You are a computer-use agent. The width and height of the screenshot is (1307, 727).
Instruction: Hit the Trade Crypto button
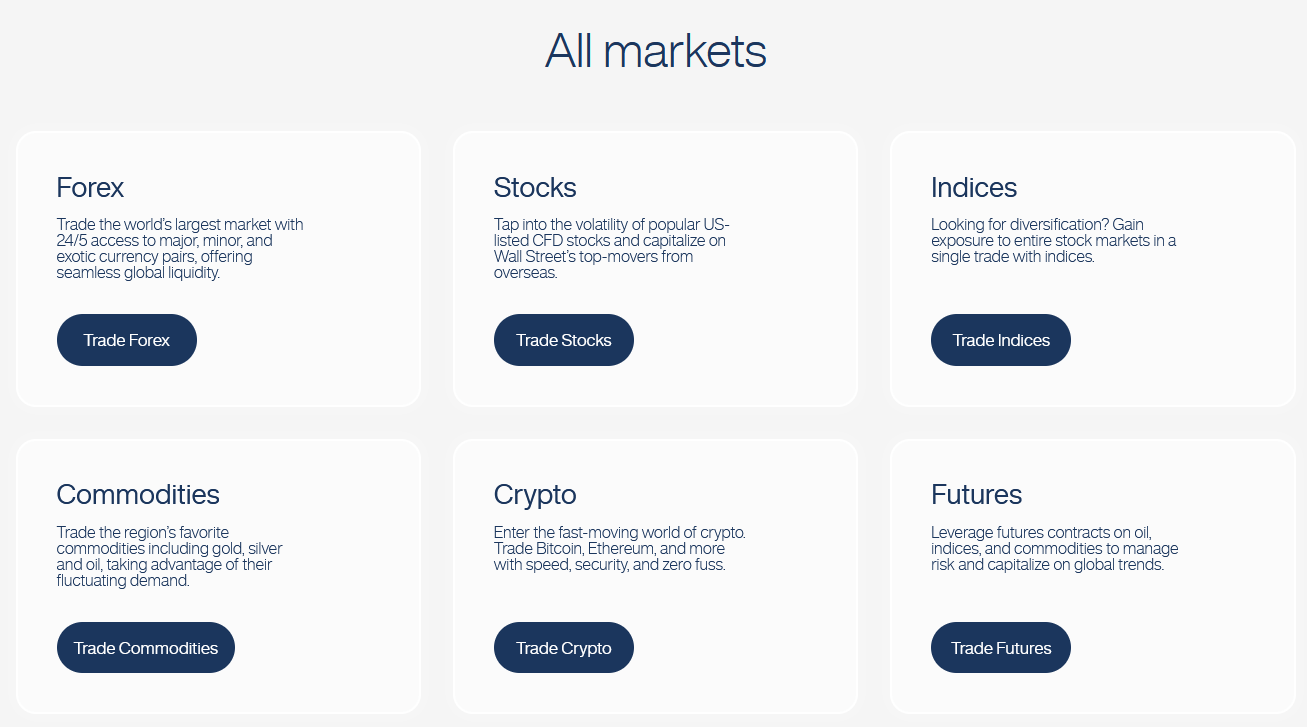click(564, 648)
